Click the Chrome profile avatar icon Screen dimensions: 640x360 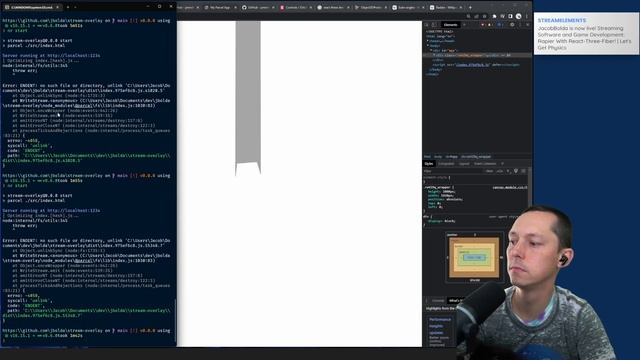click(x=518, y=16)
